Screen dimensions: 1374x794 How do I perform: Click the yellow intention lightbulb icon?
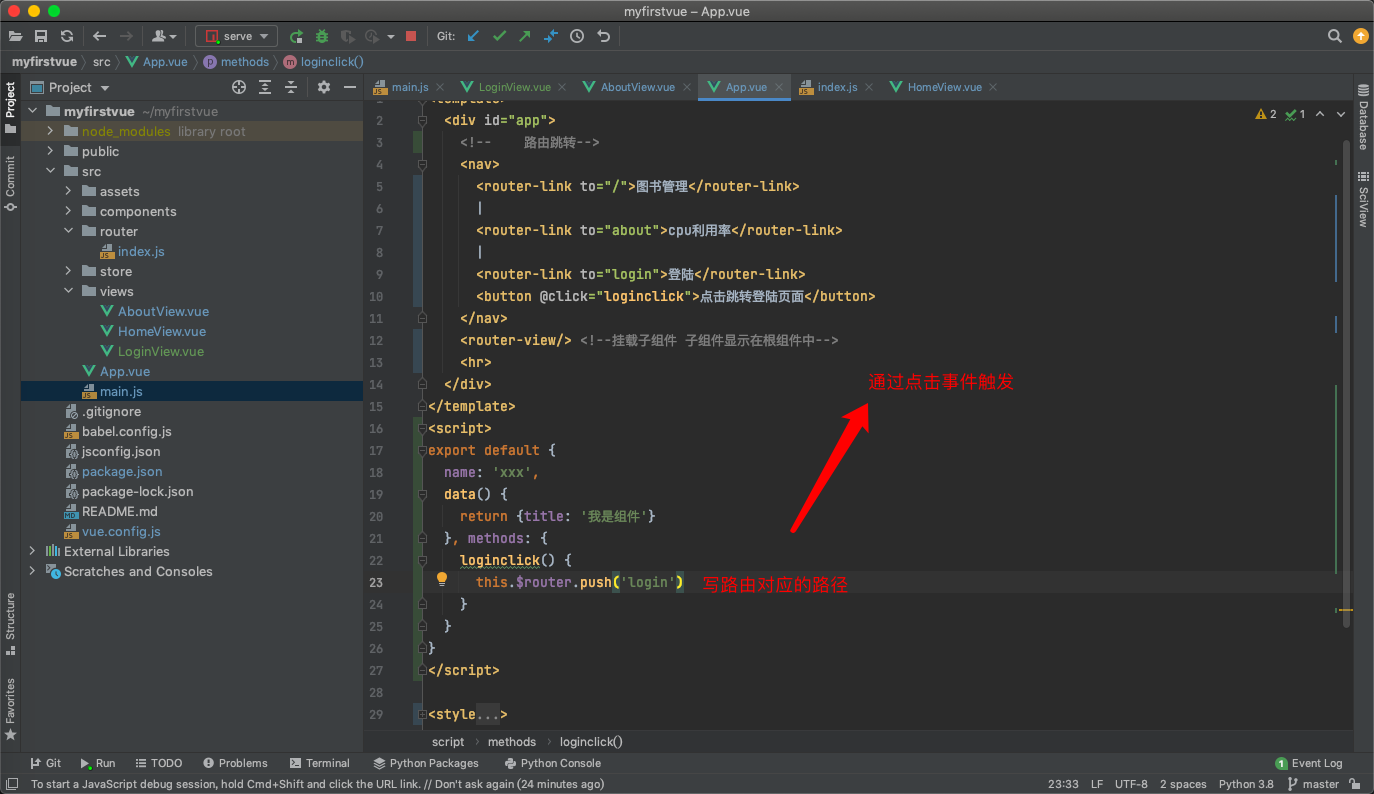(x=442, y=579)
